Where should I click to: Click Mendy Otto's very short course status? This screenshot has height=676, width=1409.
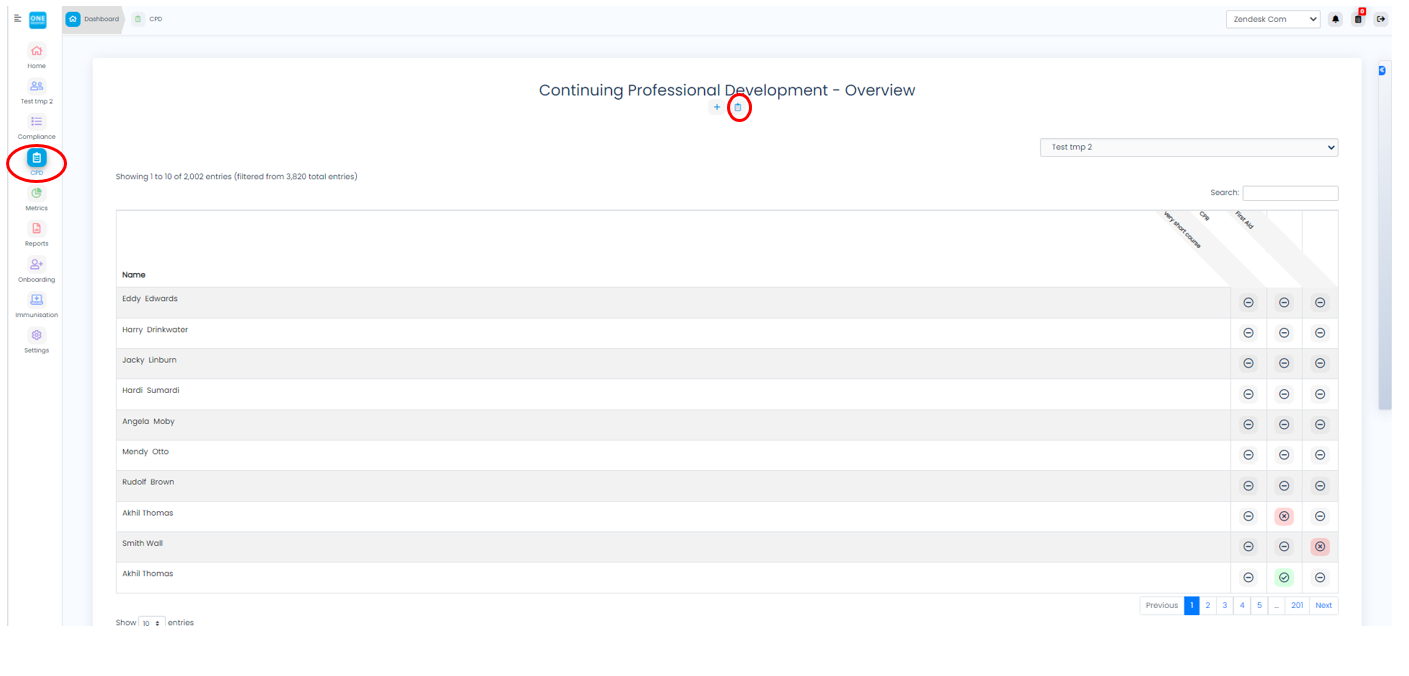(x=1248, y=455)
